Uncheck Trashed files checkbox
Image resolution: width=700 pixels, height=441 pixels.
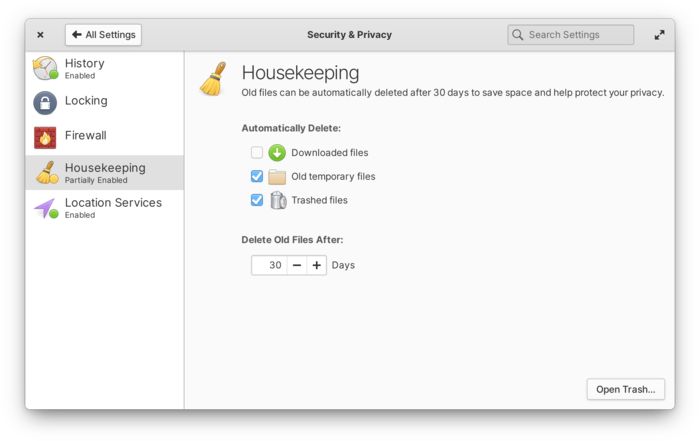point(257,200)
